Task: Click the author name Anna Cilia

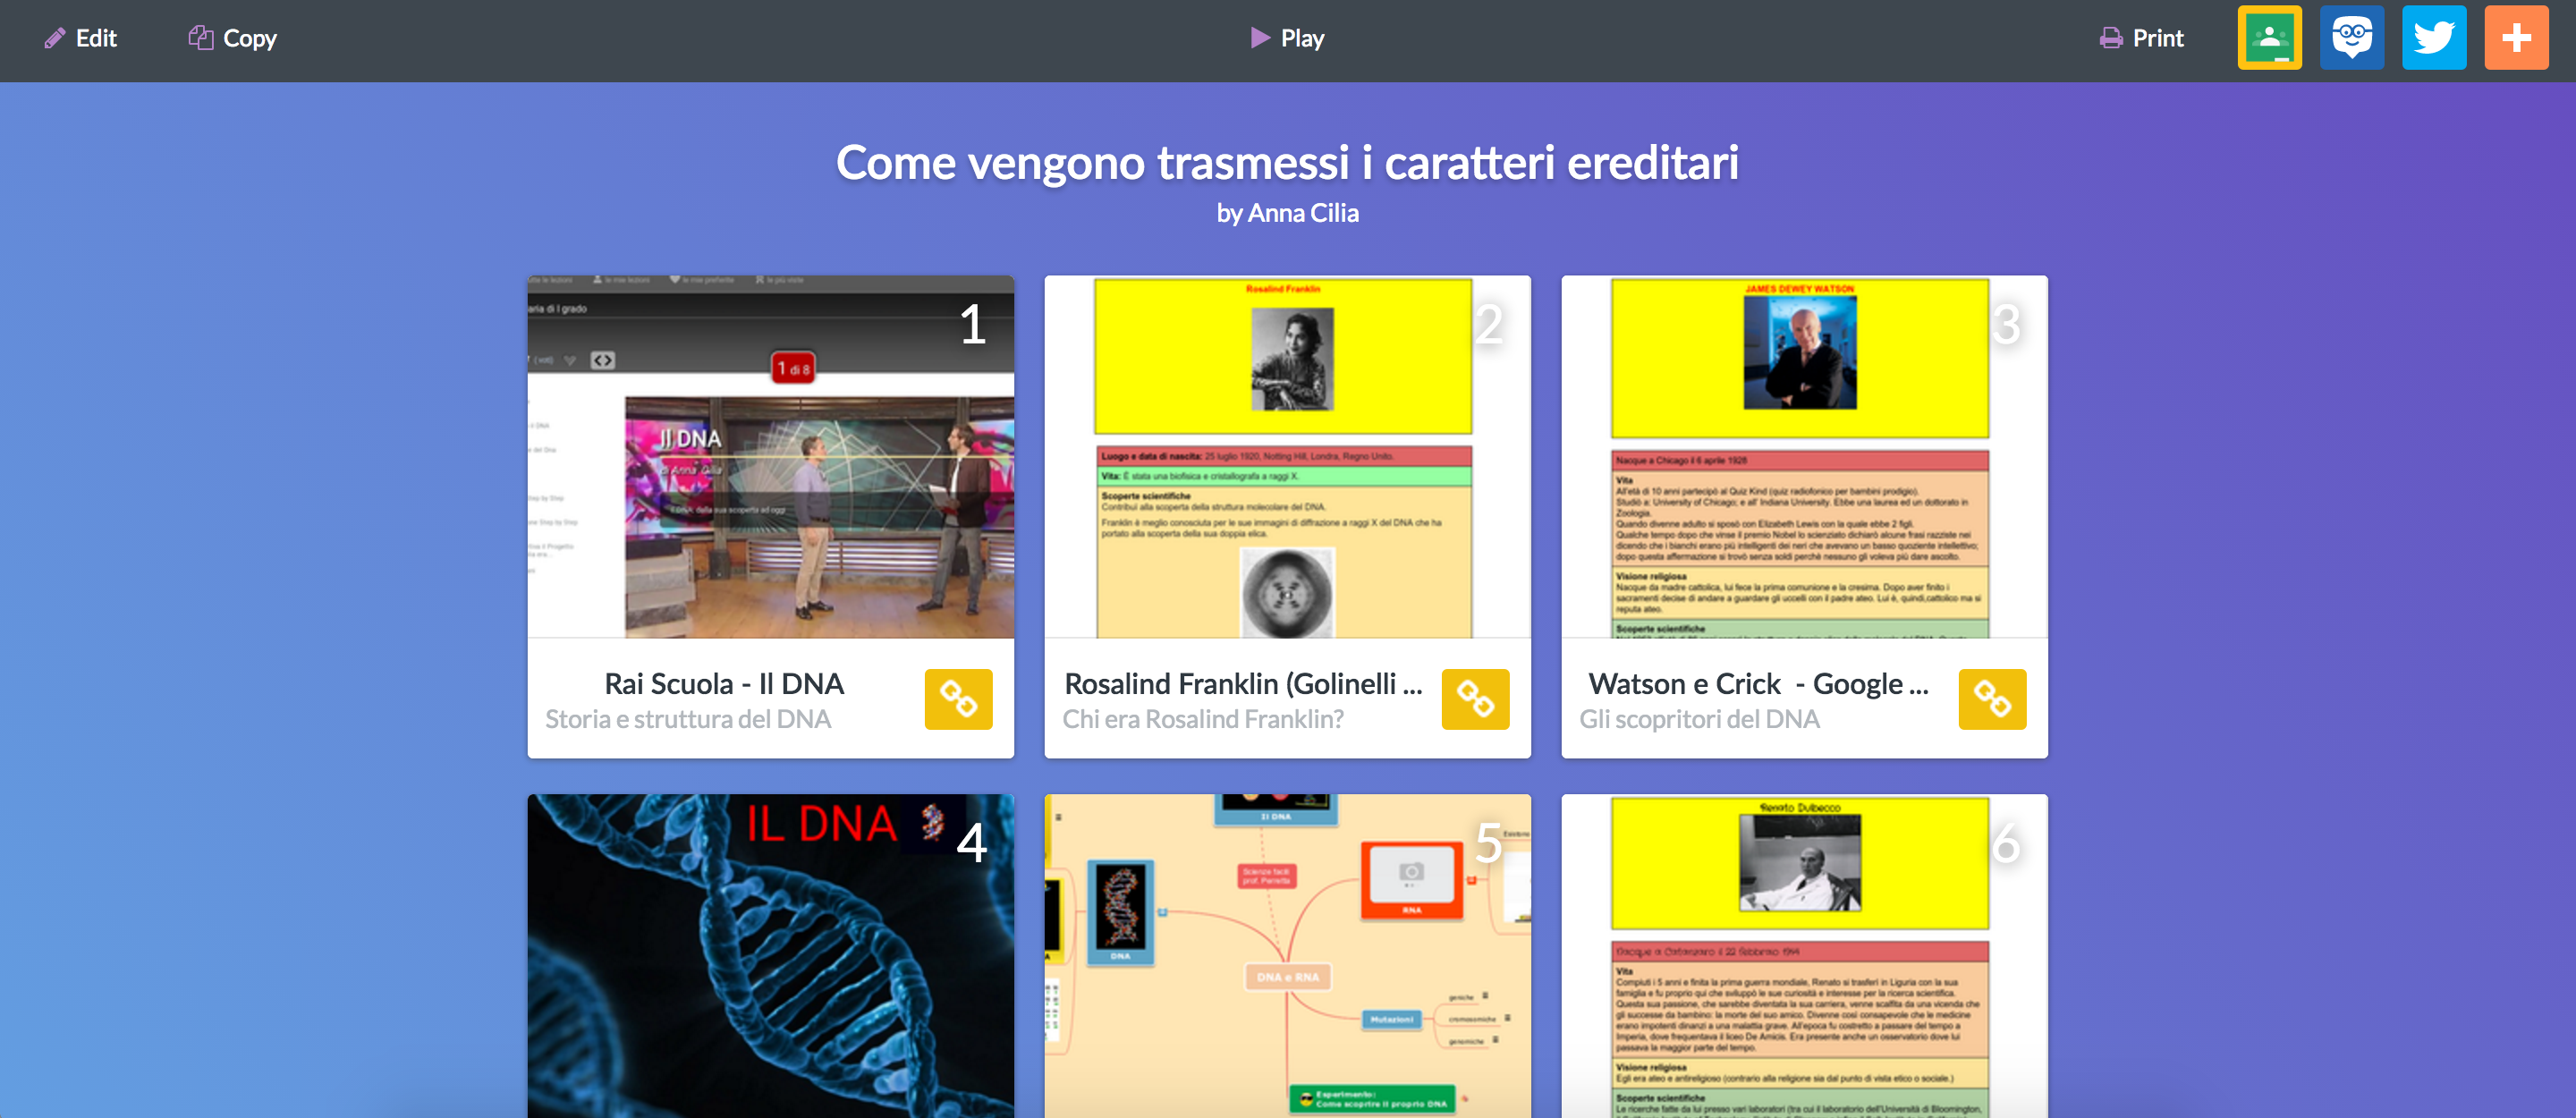Action: coord(1302,213)
